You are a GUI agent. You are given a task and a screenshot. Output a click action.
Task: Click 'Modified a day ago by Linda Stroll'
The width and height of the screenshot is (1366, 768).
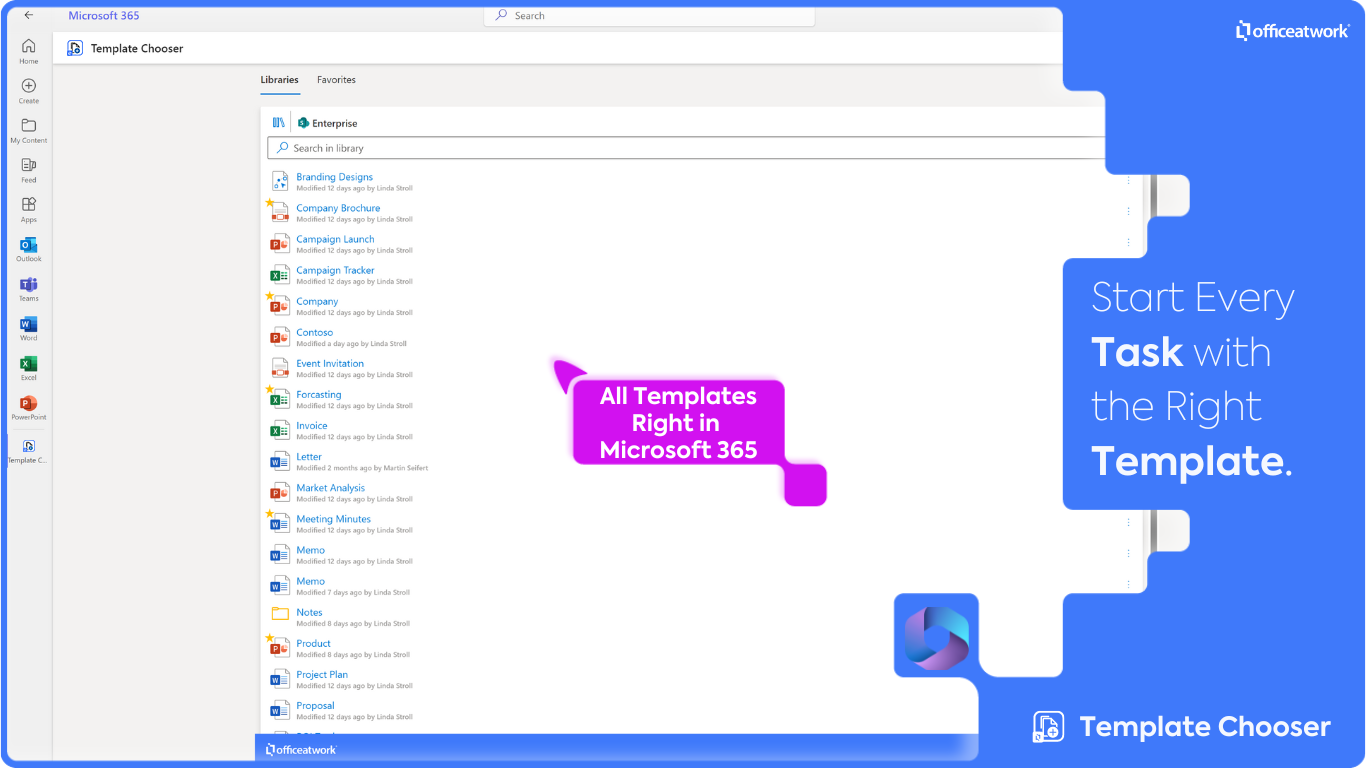point(351,344)
